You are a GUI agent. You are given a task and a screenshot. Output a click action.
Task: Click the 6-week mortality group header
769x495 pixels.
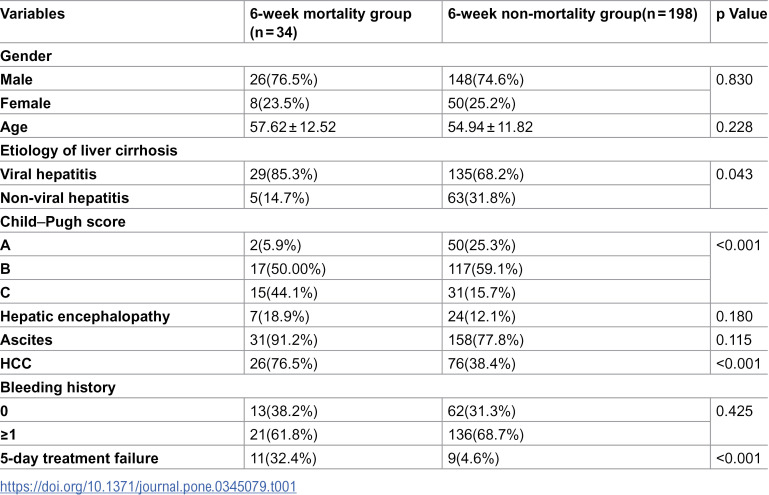tap(330, 23)
